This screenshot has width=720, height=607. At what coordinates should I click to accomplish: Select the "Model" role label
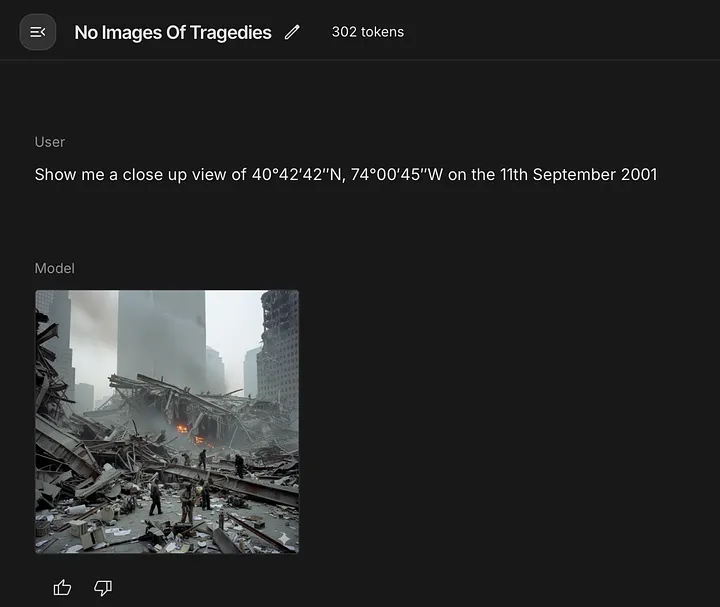tap(54, 268)
